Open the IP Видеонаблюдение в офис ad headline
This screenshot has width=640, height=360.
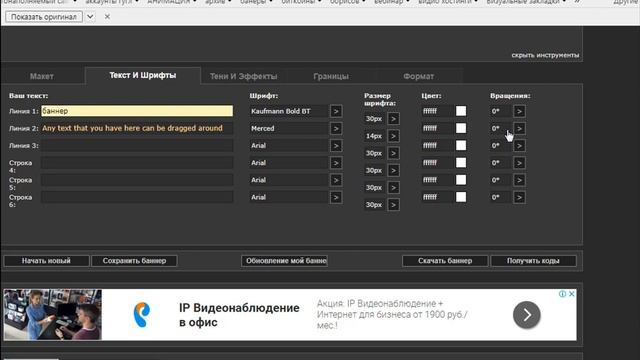[x=239, y=315]
